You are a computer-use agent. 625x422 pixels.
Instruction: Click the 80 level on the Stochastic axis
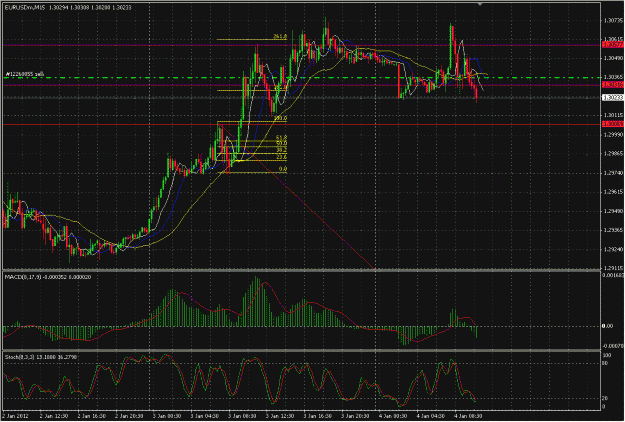click(604, 363)
